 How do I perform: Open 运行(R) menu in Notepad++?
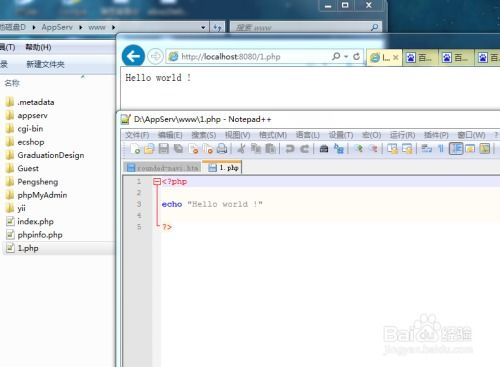[x=402, y=135]
